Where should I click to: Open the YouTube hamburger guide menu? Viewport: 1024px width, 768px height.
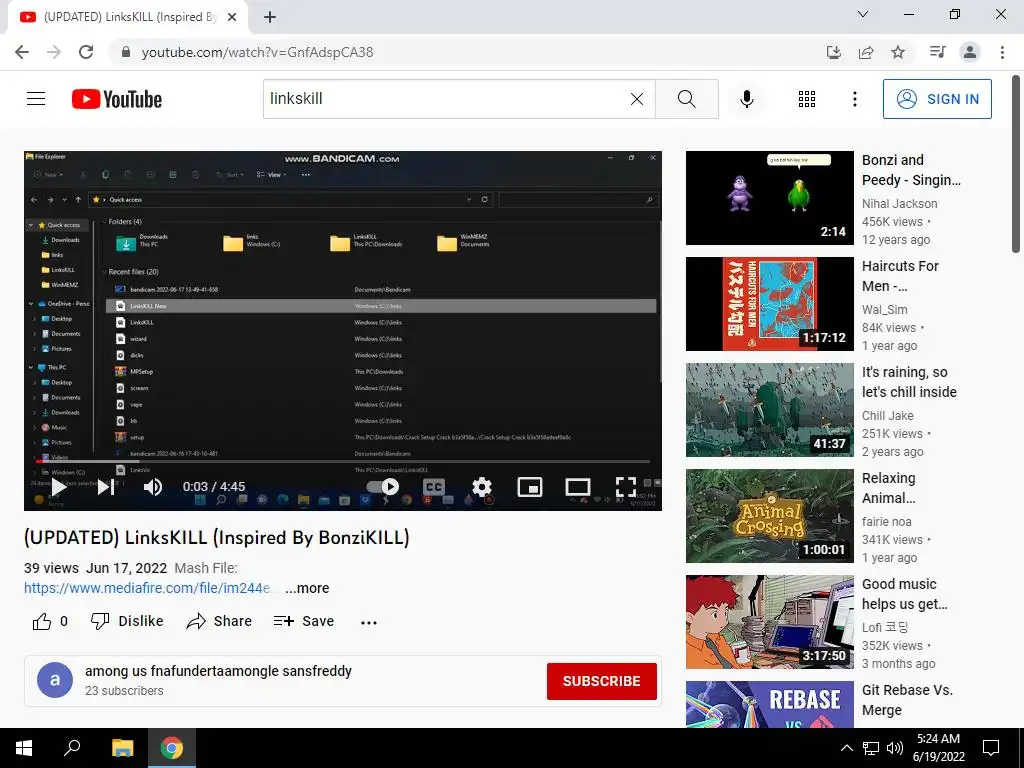click(36, 99)
